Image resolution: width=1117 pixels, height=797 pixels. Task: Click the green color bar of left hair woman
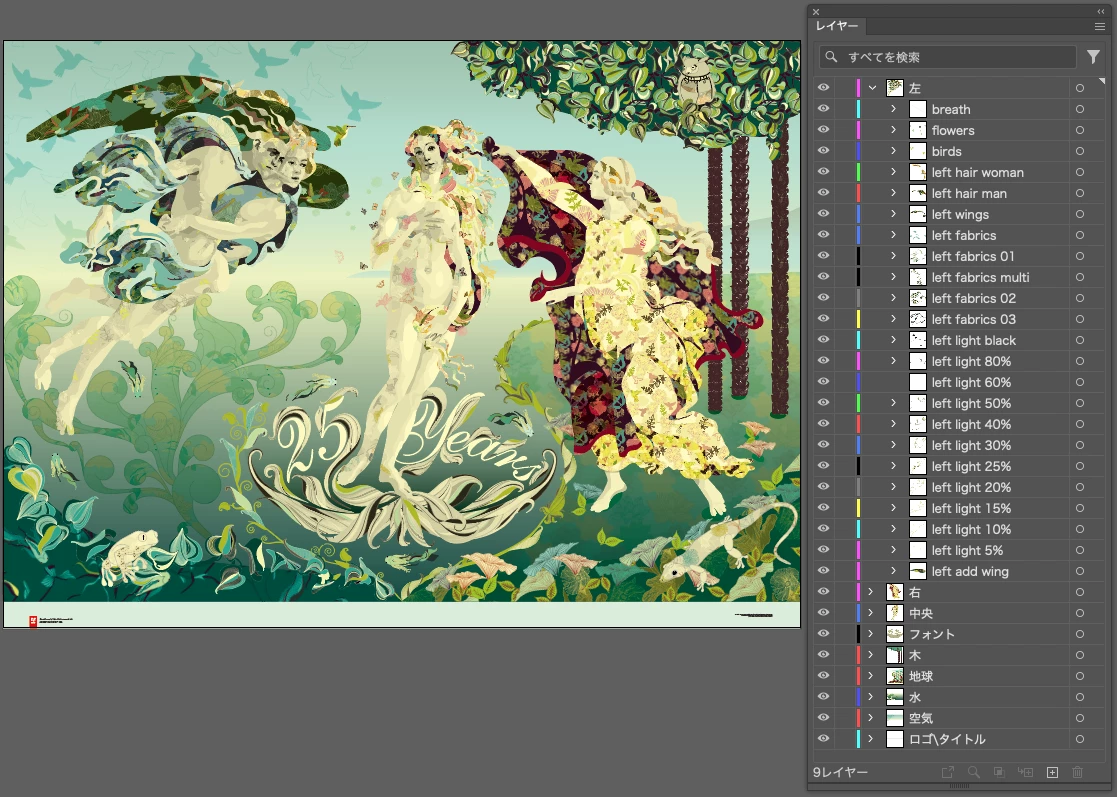[858, 172]
